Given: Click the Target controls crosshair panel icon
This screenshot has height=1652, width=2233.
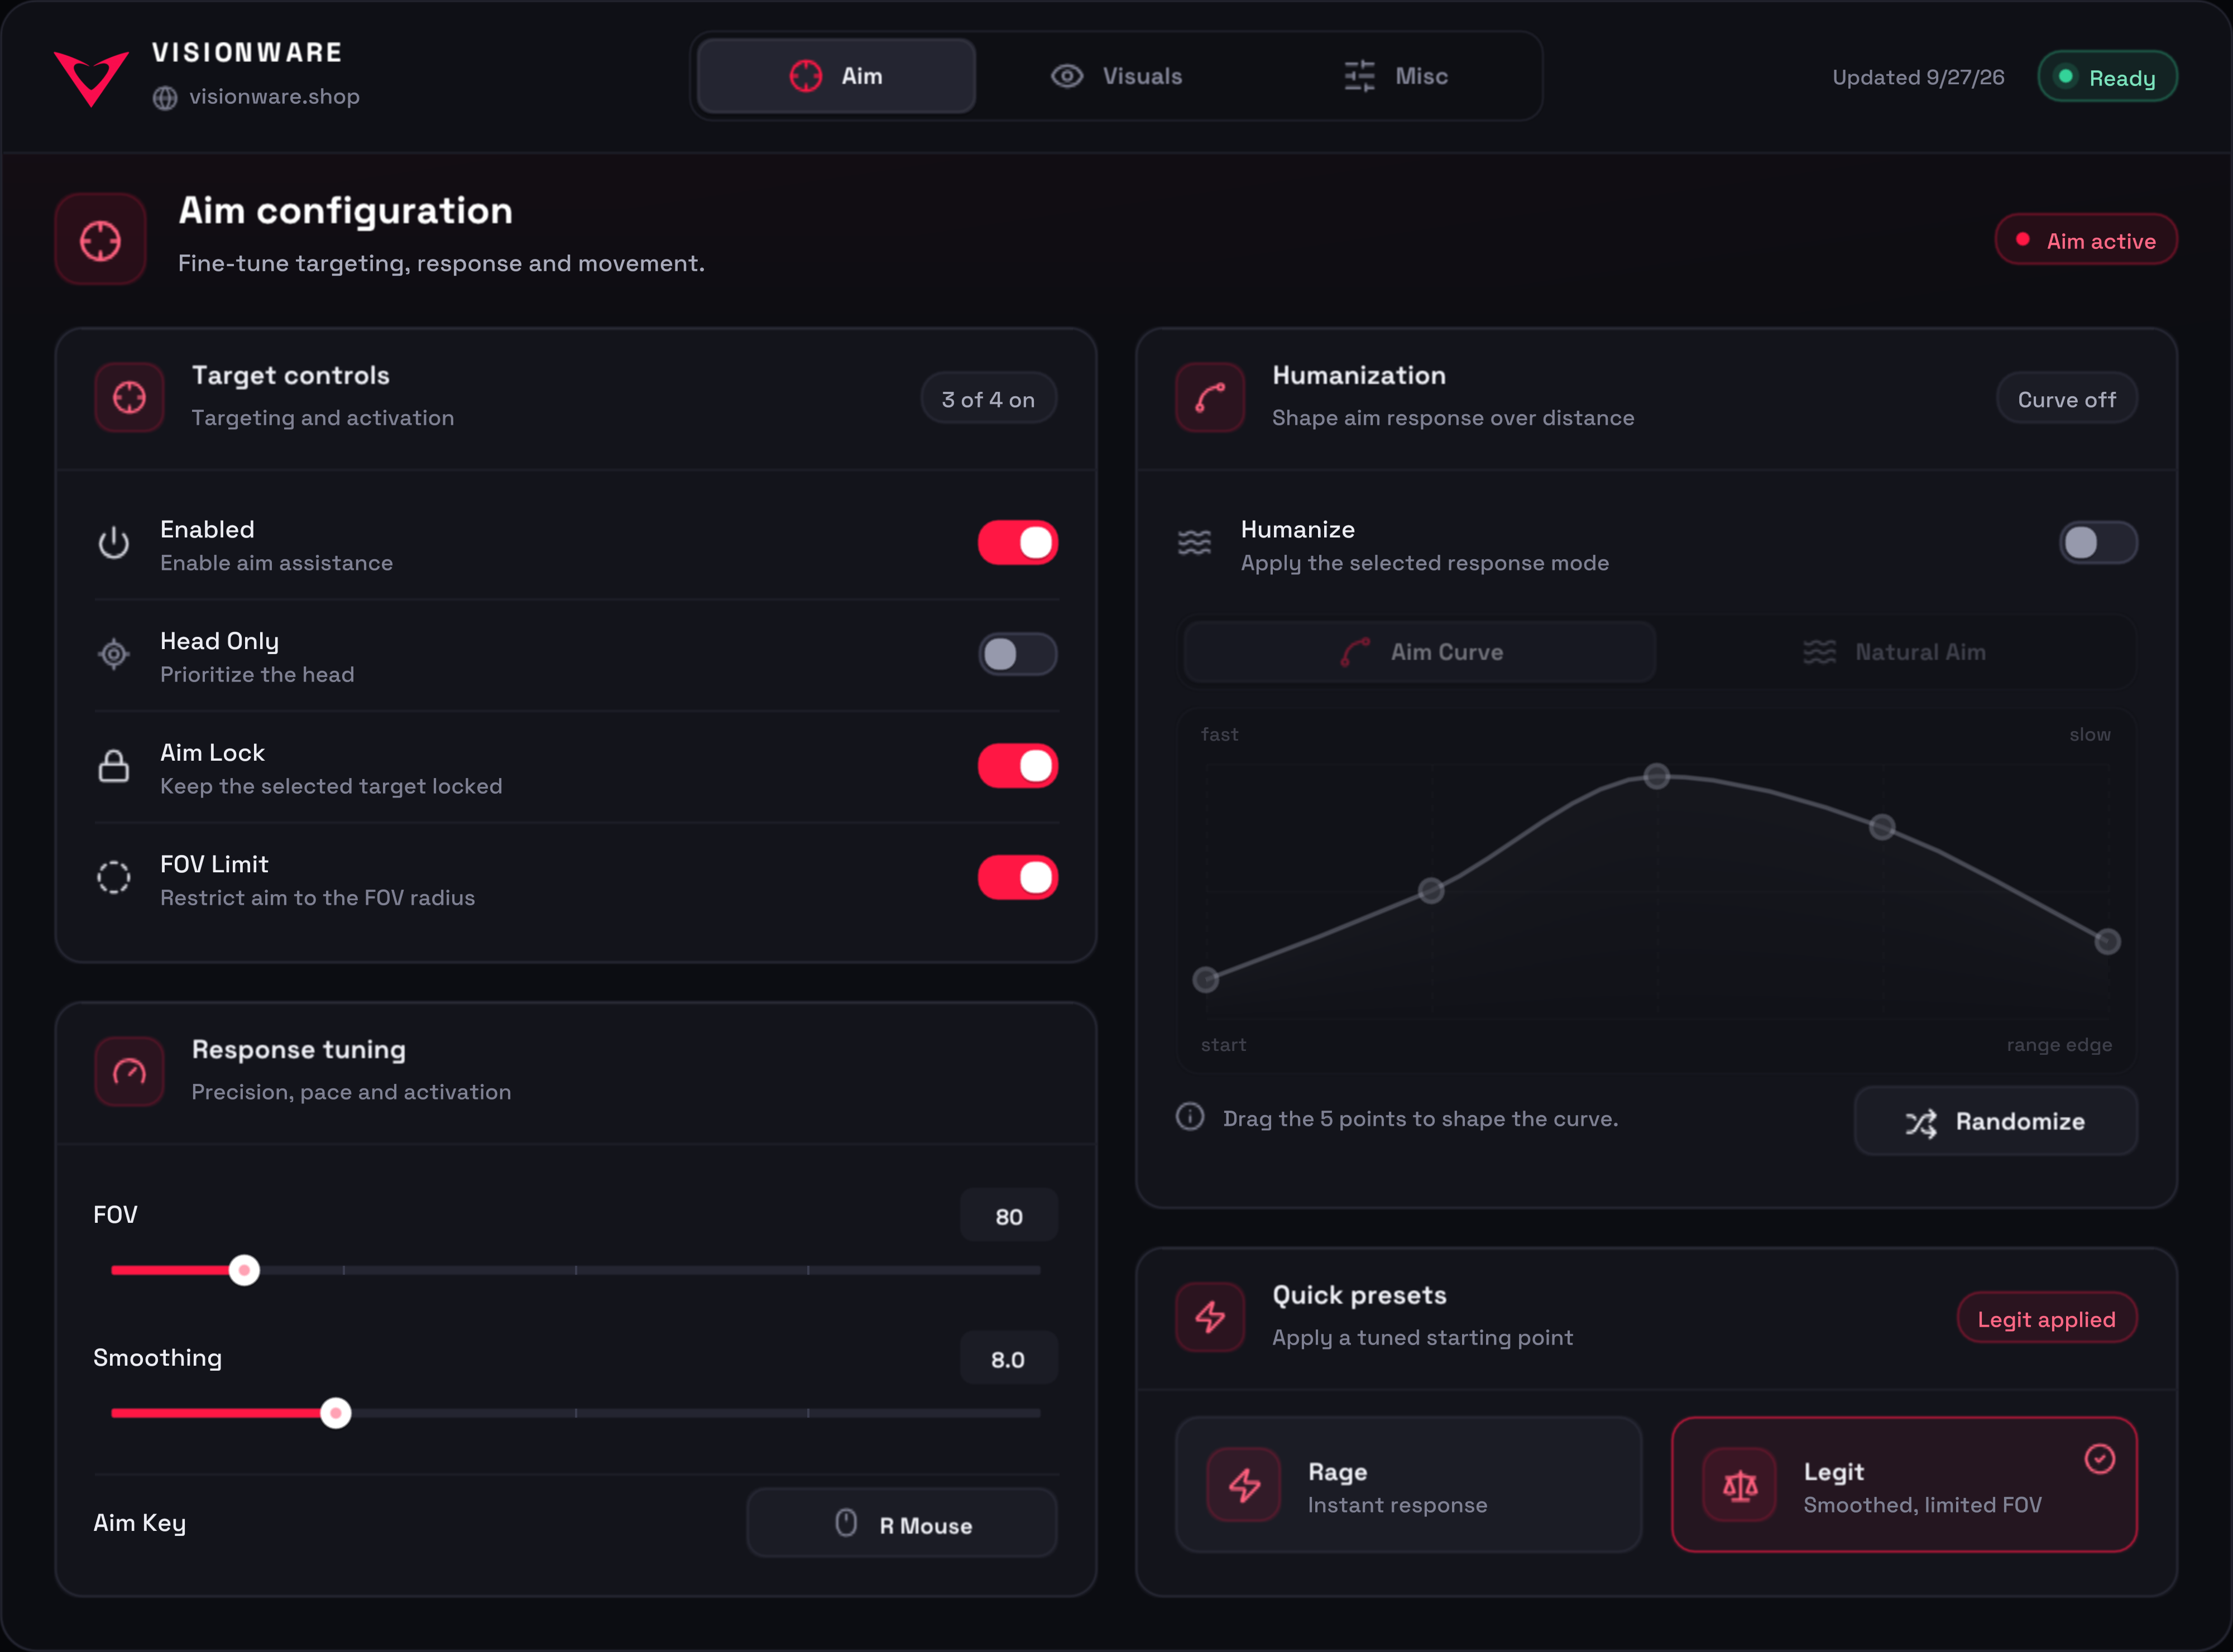Looking at the screenshot, I should [x=129, y=397].
